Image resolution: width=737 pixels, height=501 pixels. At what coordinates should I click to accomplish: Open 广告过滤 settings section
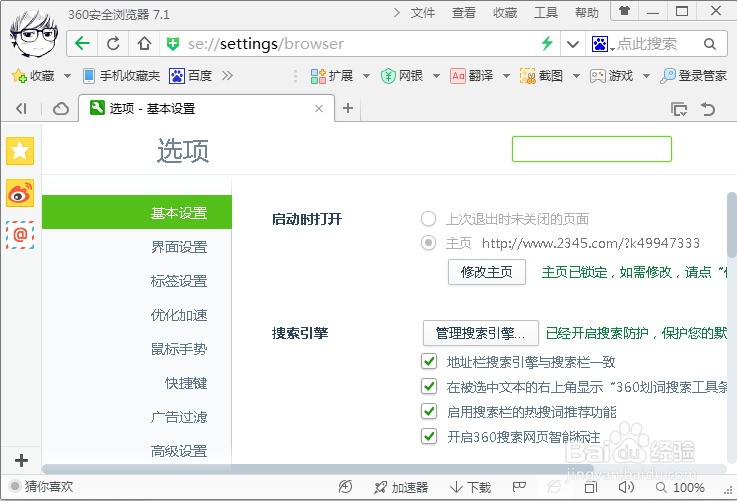tap(179, 417)
